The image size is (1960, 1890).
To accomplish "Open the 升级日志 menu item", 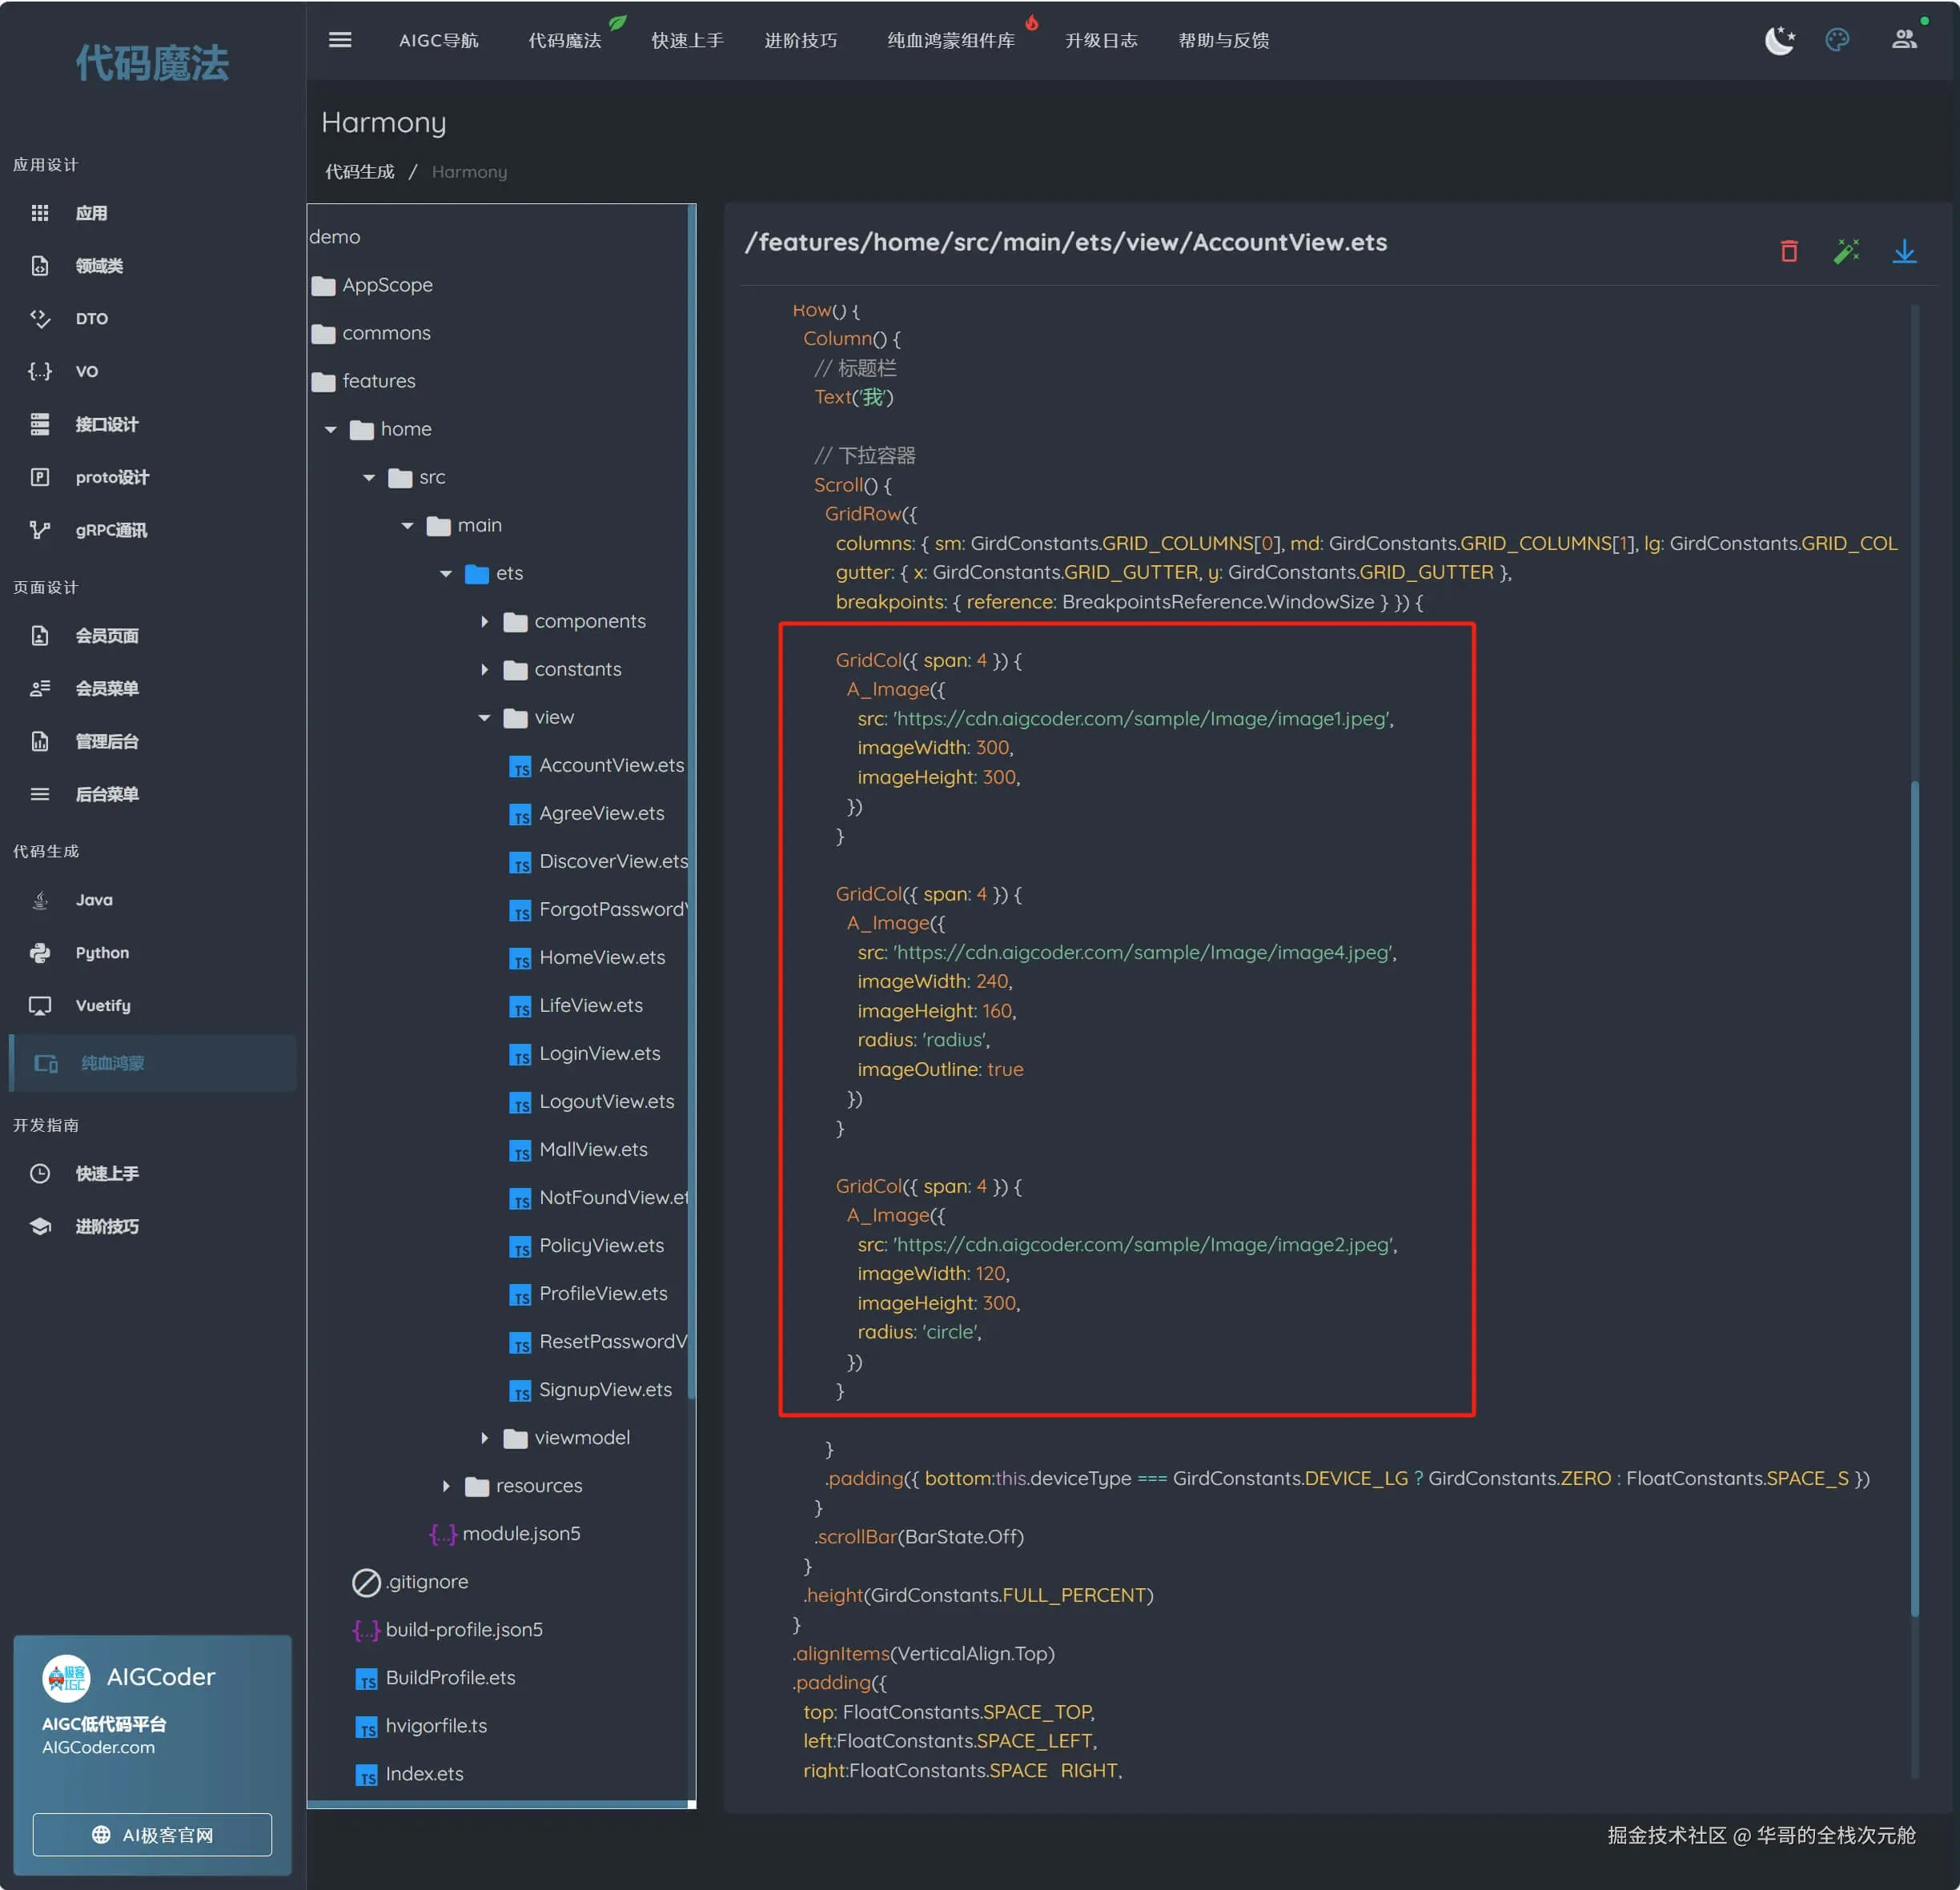I will (x=1100, y=40).
